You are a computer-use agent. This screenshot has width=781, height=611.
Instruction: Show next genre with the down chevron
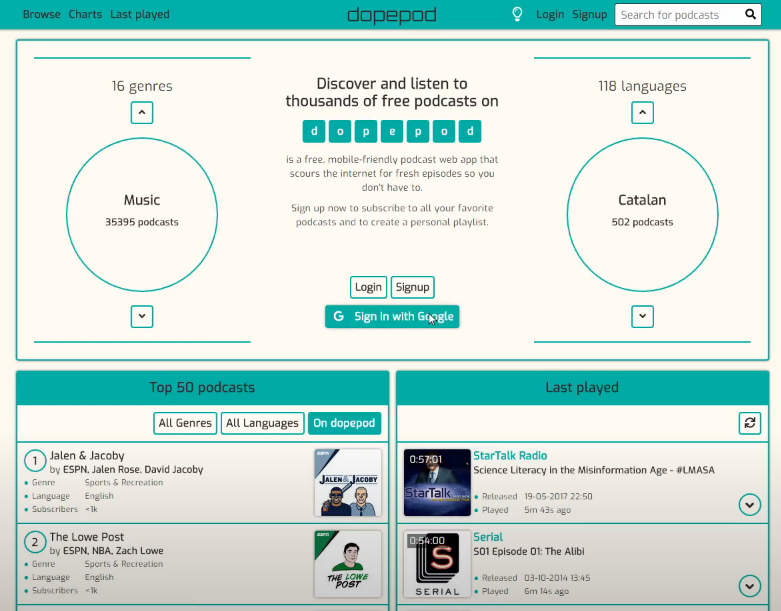tap(142, 316)
